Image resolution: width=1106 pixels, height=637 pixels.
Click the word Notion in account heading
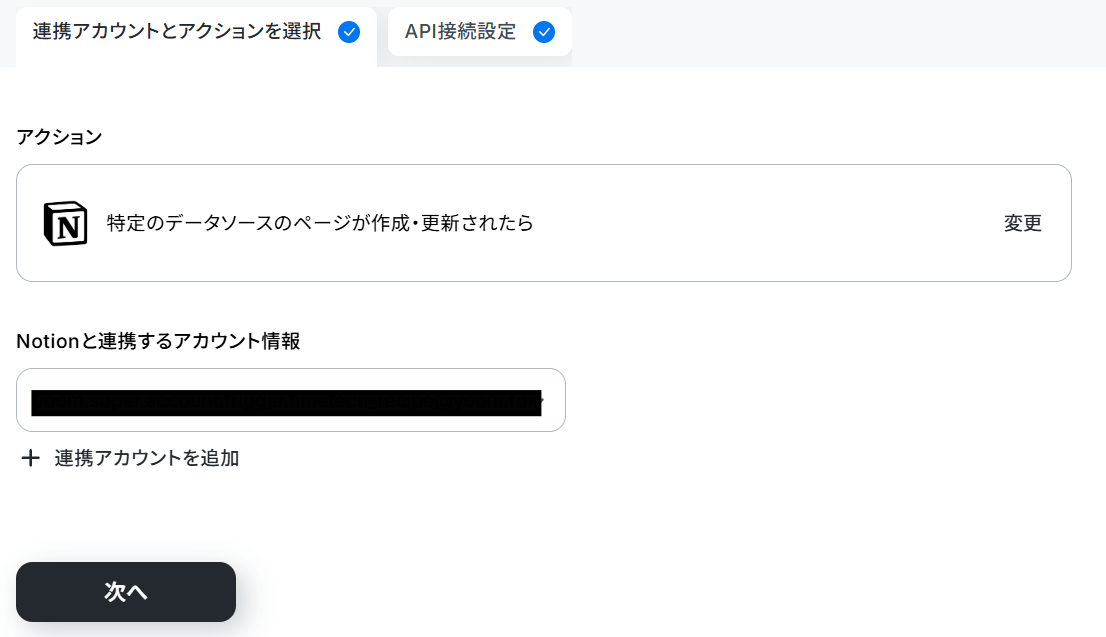click(47, 341)
